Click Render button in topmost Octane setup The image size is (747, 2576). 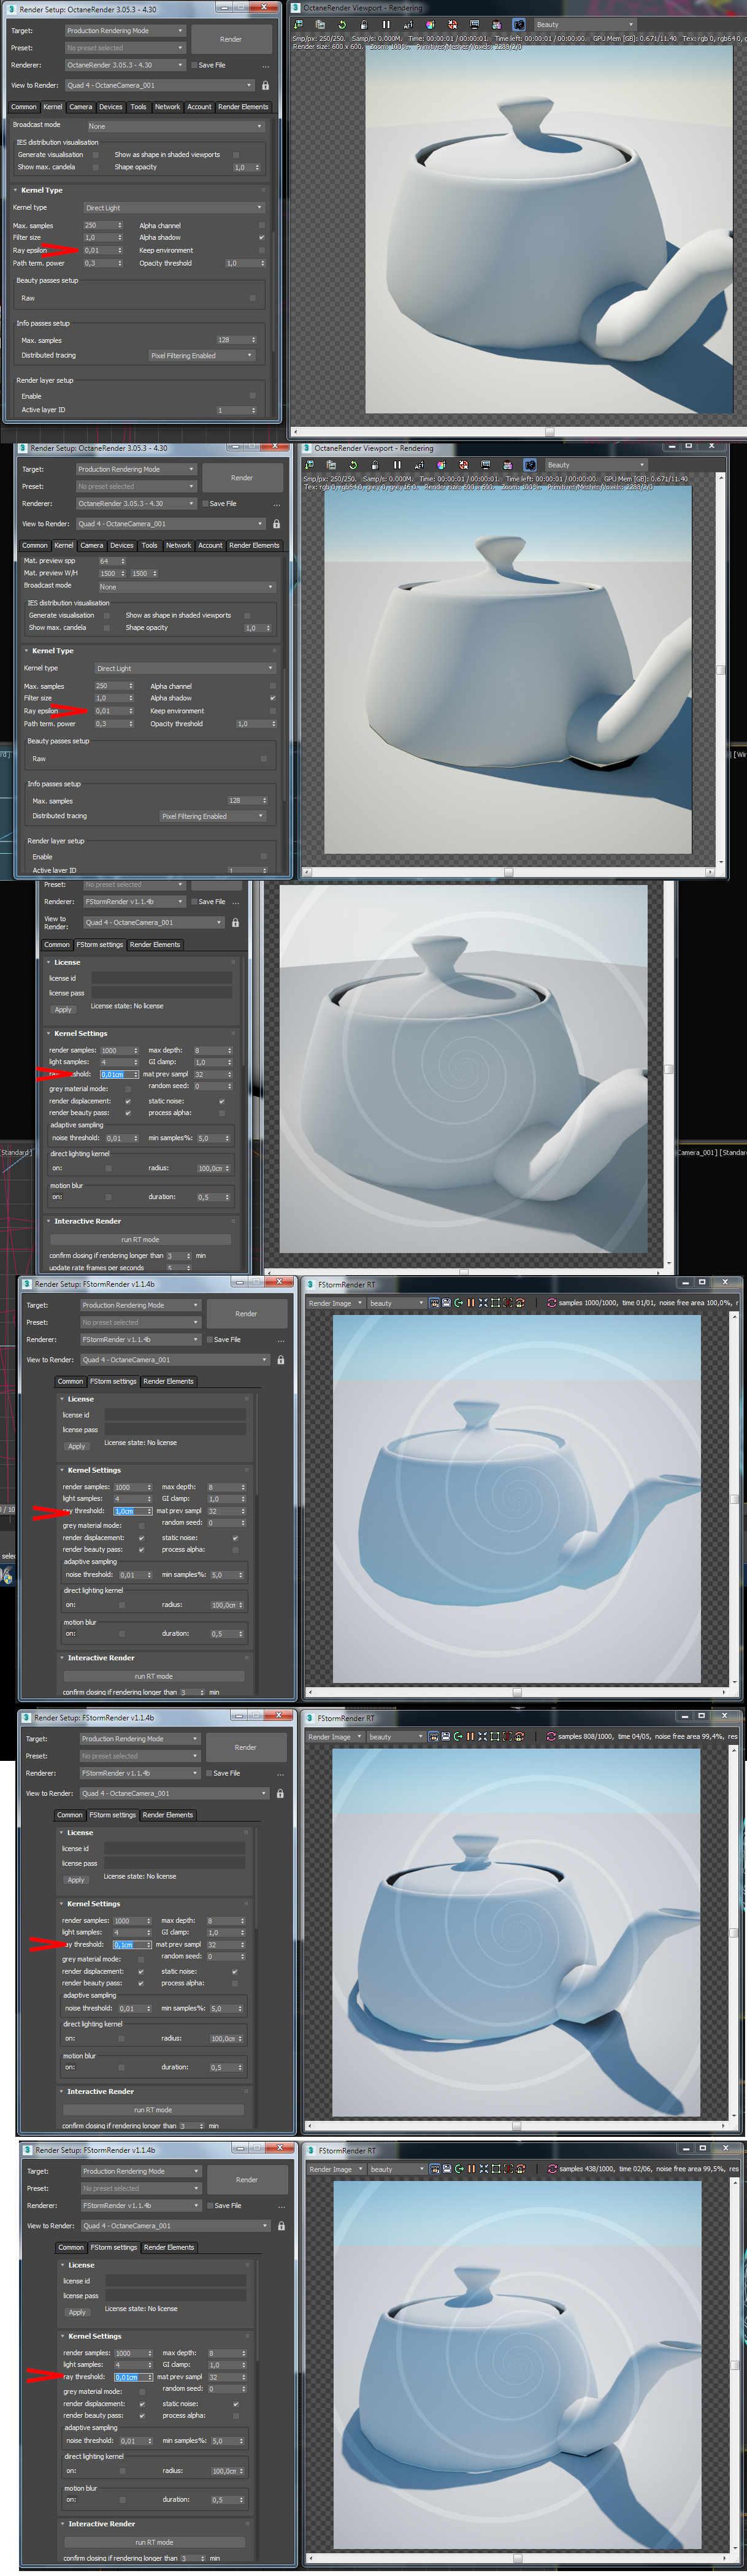231,39
